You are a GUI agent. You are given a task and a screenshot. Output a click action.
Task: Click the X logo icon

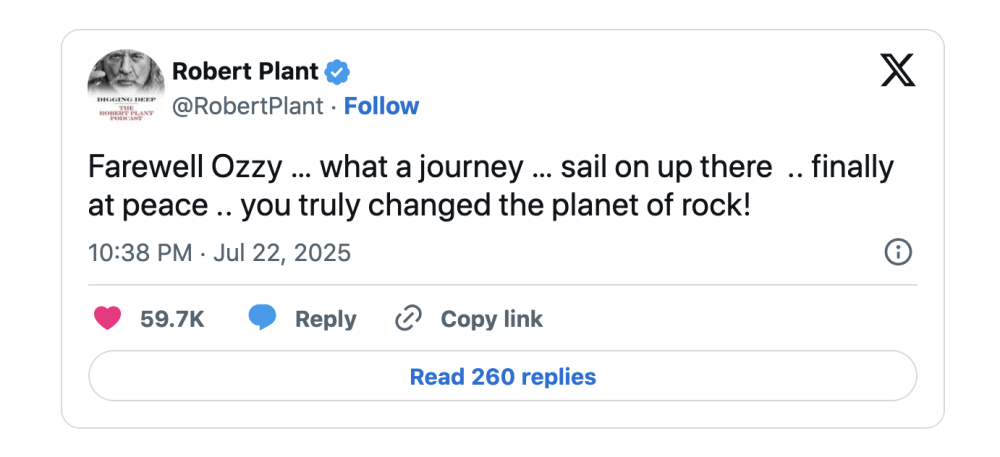897,71
